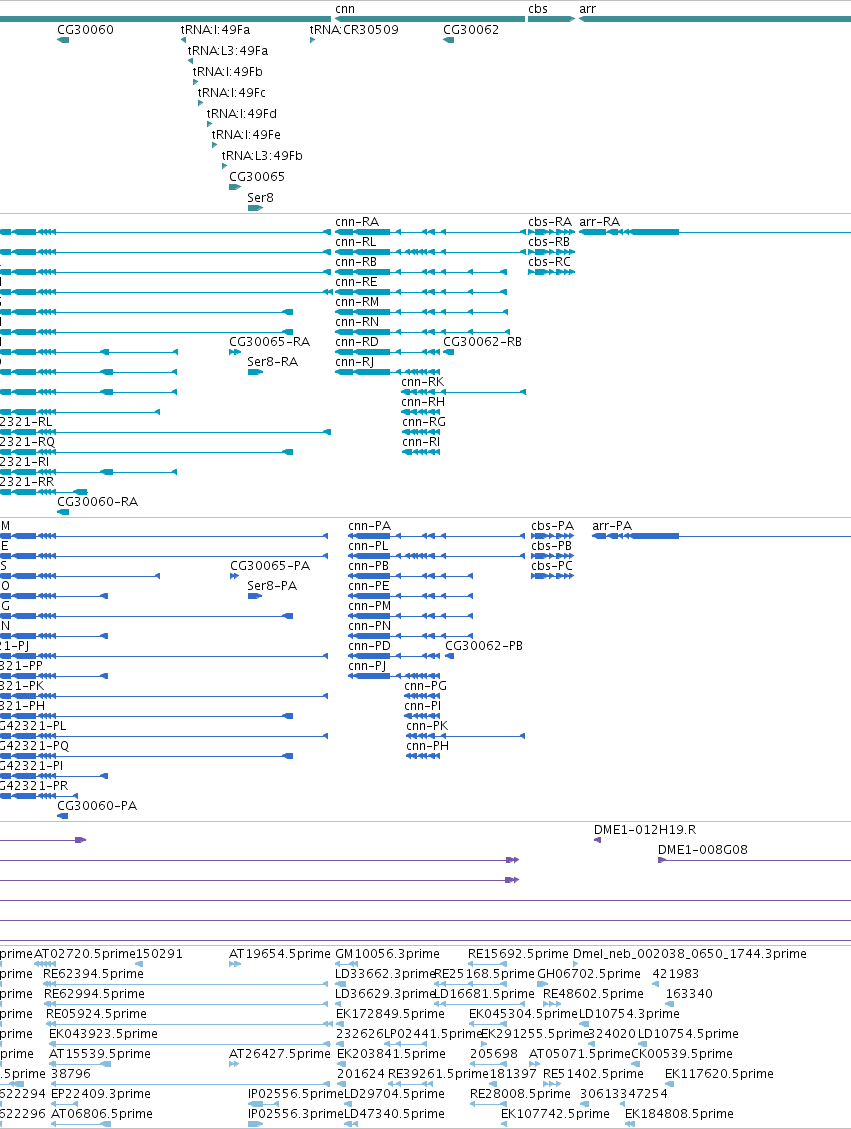Image resolution: width=851 pixels, height=1129 pixels.
Task: Select the CG30062 gene label
Action: [471, 30]
